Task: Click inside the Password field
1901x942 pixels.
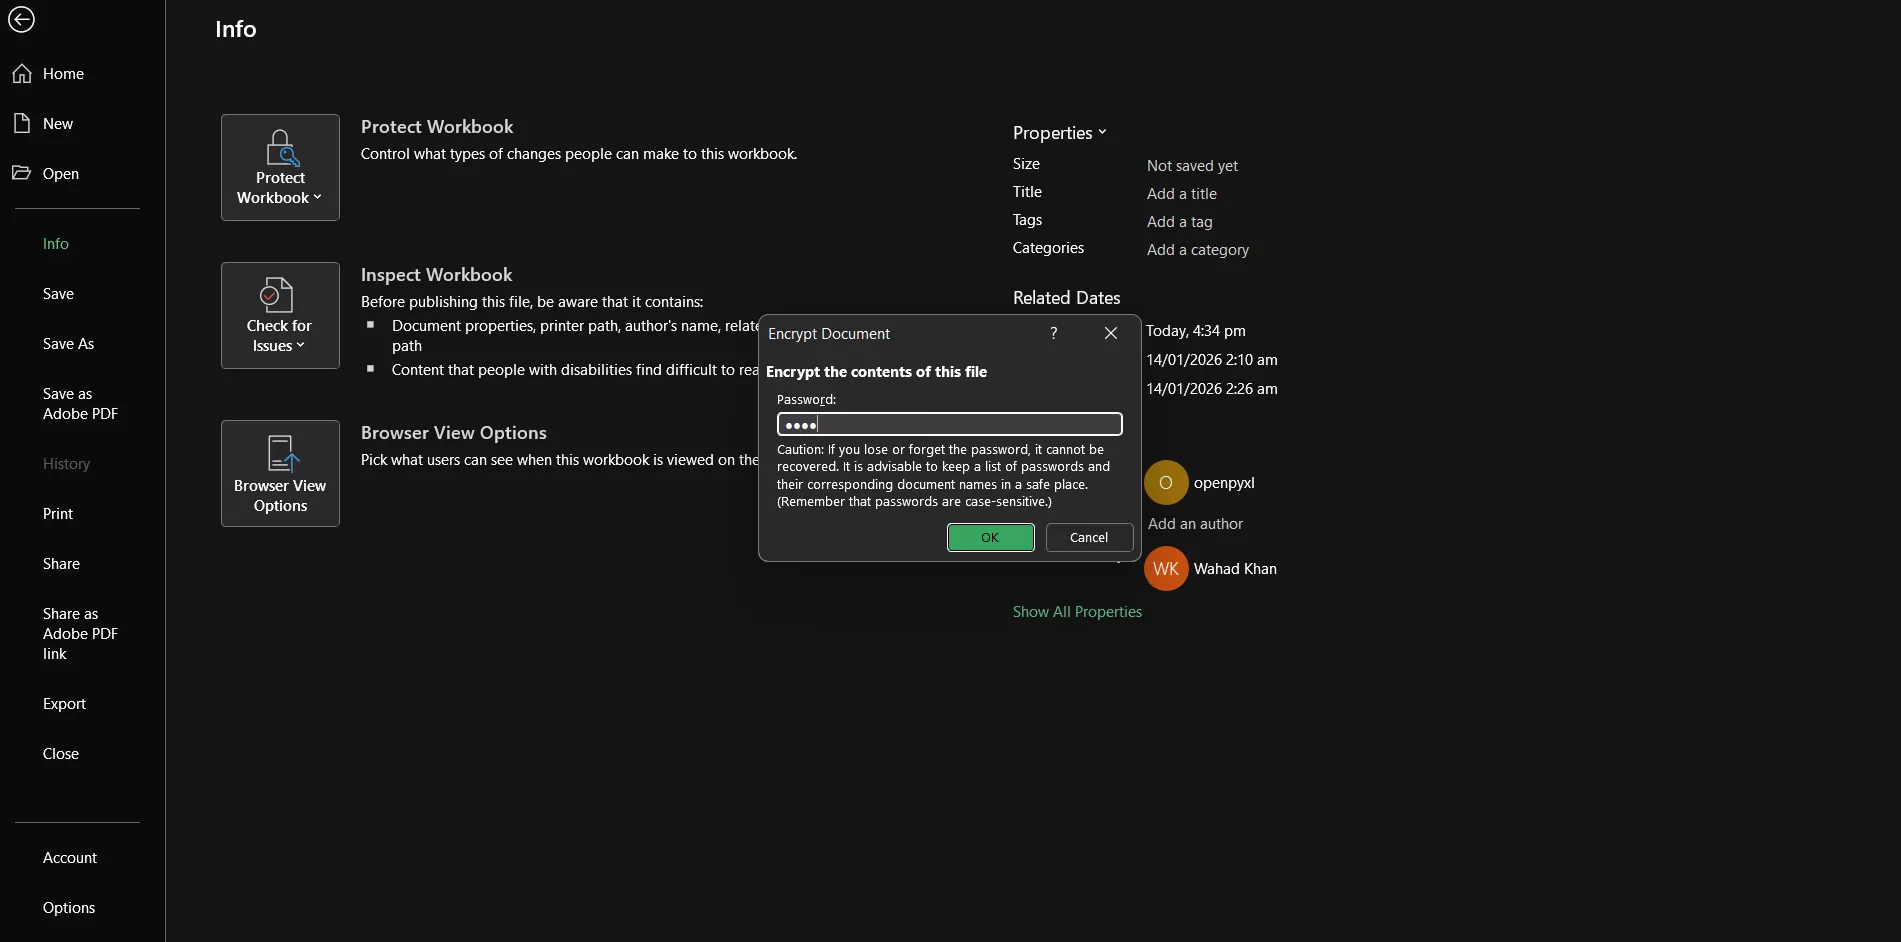Action: [x=948, y=424]
